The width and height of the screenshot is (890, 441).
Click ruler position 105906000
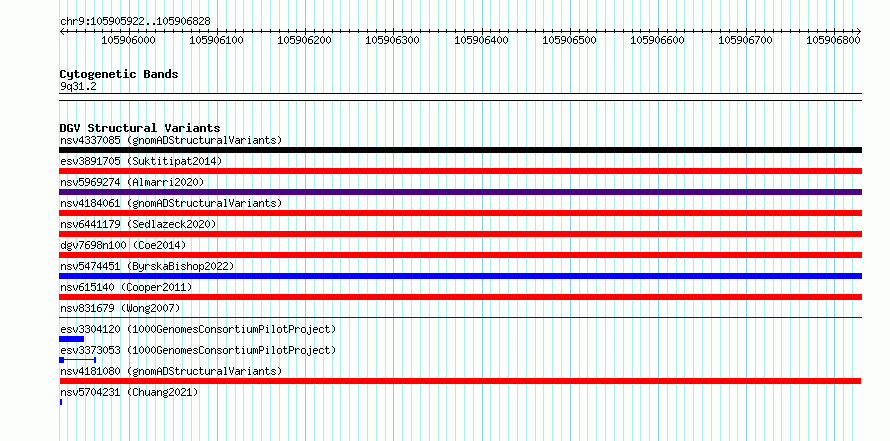[128, 40]
